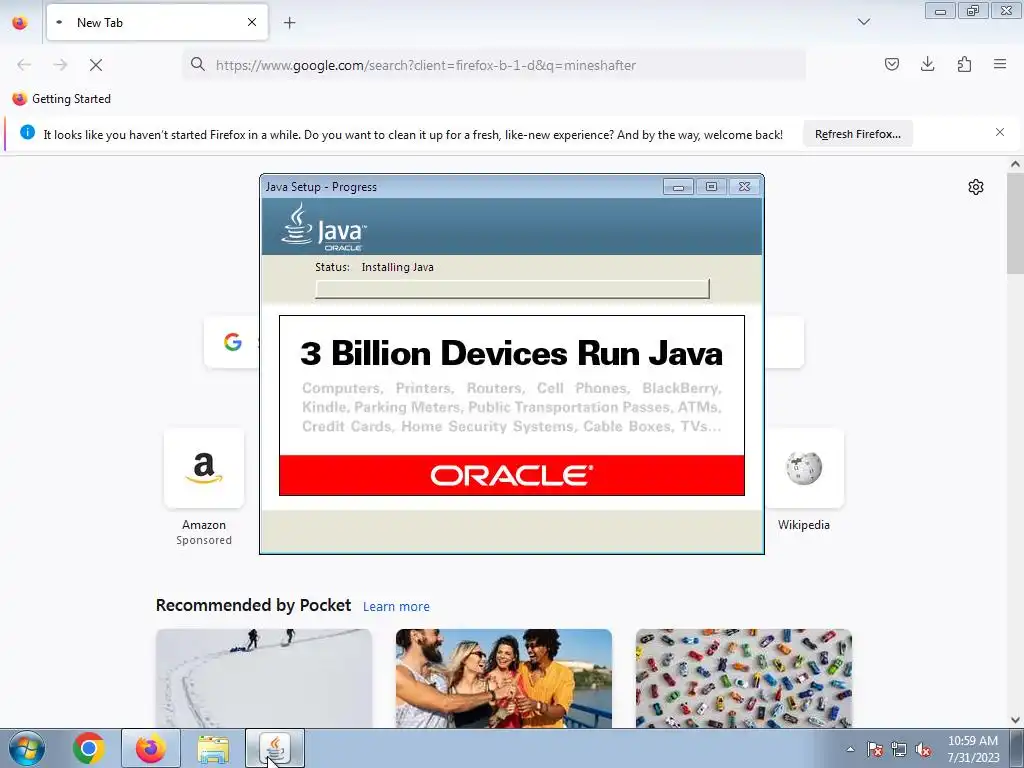Show hidden system tray icons
The image size is (1024, 768).
(x=850, y=749)
